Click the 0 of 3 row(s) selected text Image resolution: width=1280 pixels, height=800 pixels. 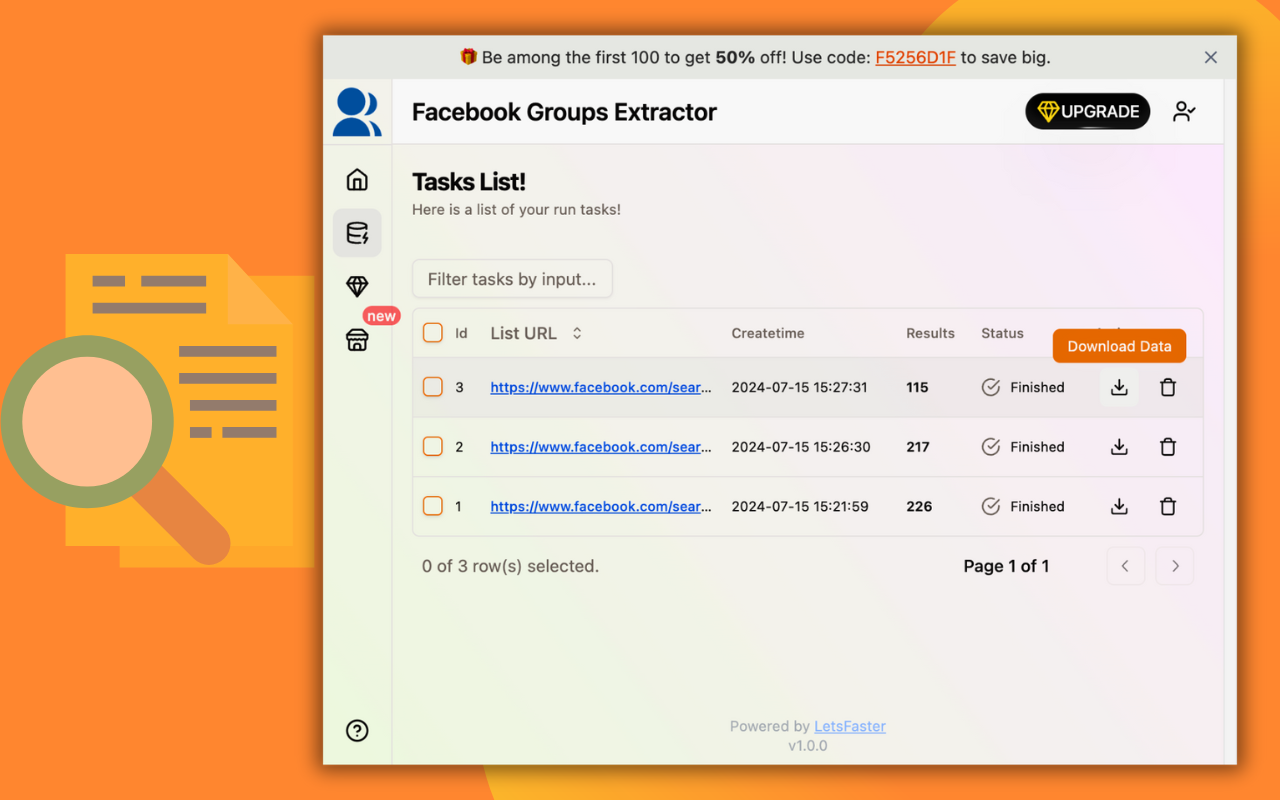coord(510,566)
